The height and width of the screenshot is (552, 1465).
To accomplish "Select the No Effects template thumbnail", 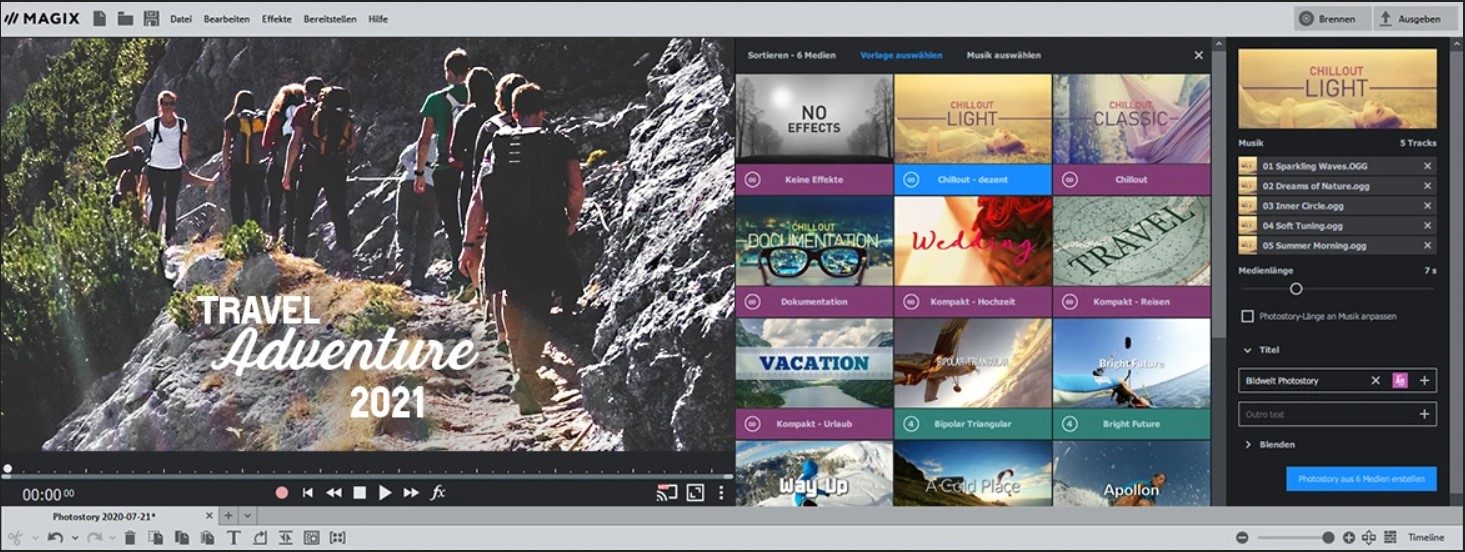I will coord(814,118).
